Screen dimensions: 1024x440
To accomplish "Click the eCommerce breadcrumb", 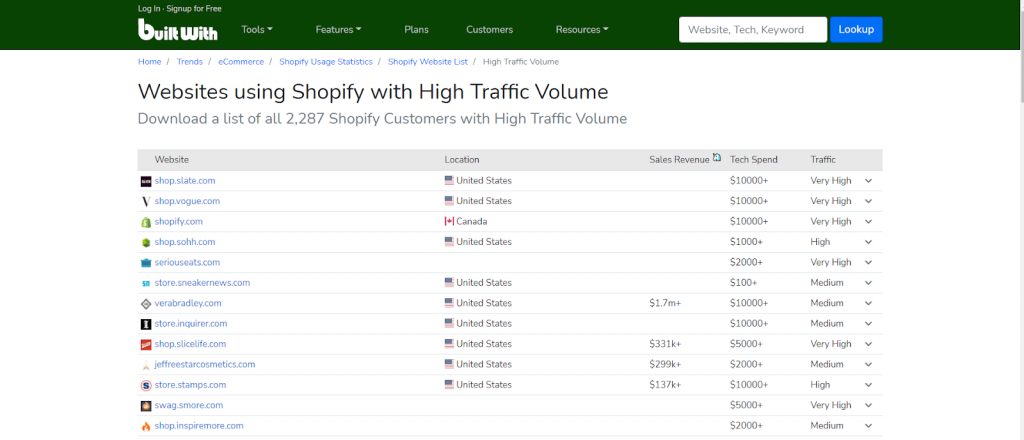I will tap(241, 61).
